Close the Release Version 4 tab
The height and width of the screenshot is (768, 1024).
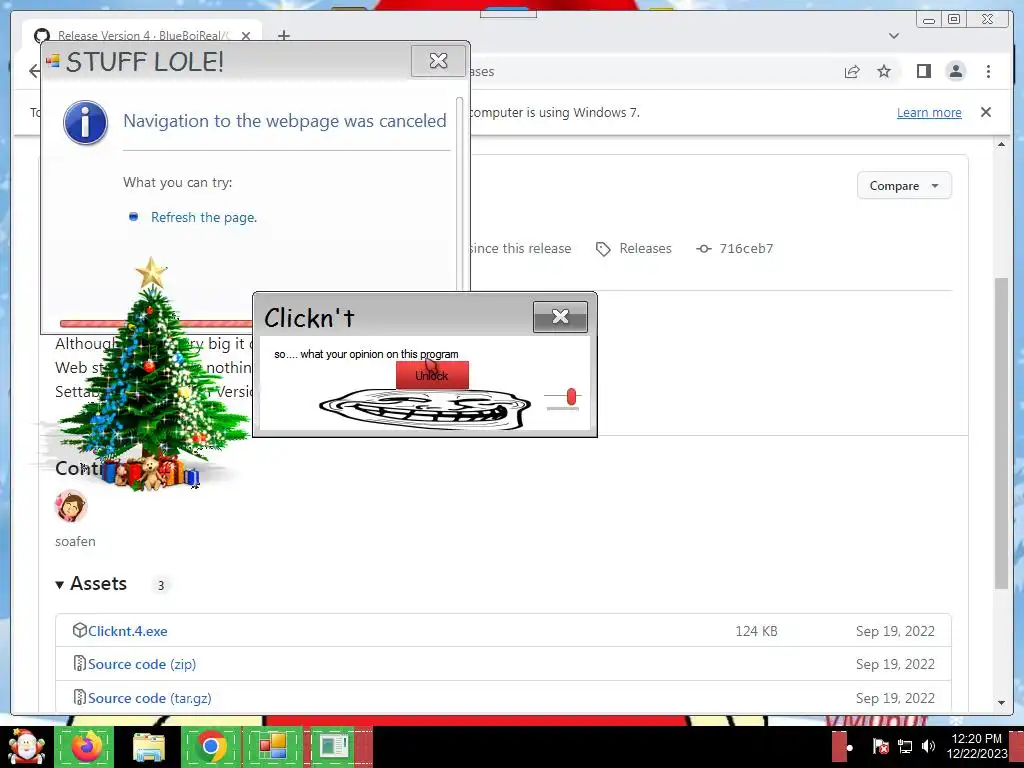click(246, 36)
